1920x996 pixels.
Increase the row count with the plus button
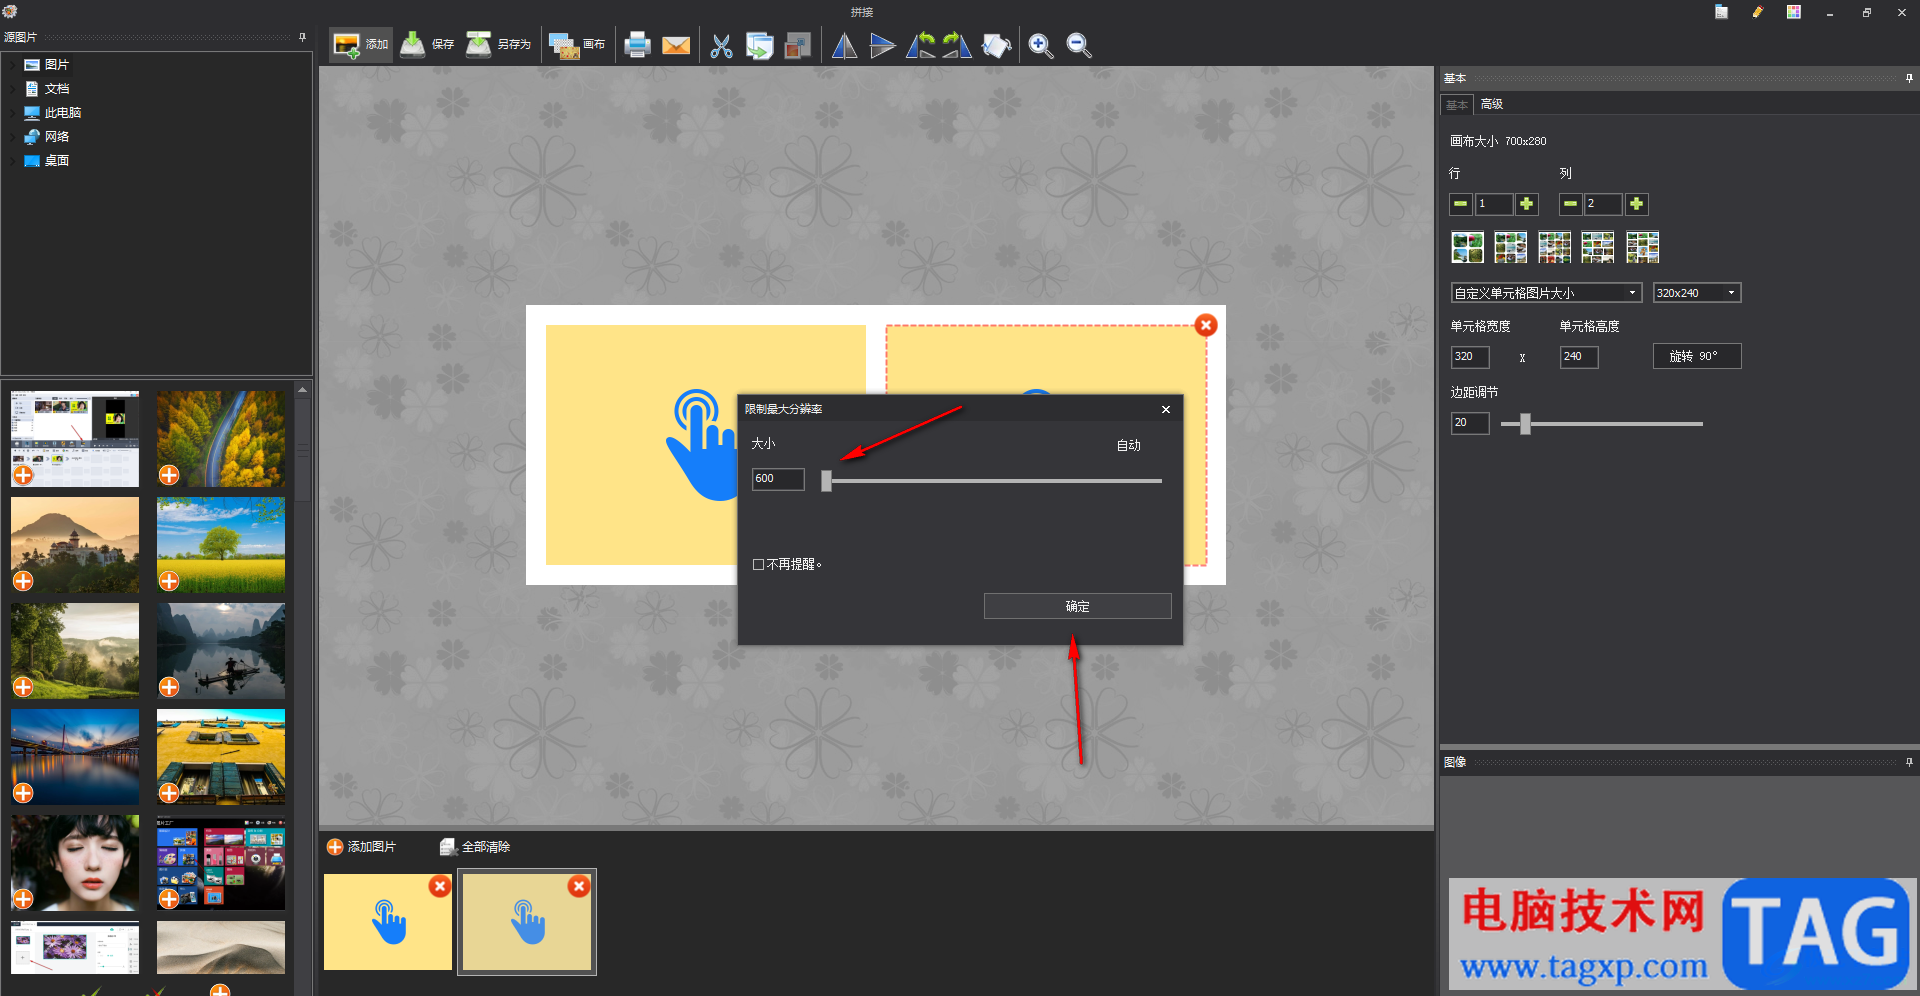pyautogui.click(x=1527, y=204)
